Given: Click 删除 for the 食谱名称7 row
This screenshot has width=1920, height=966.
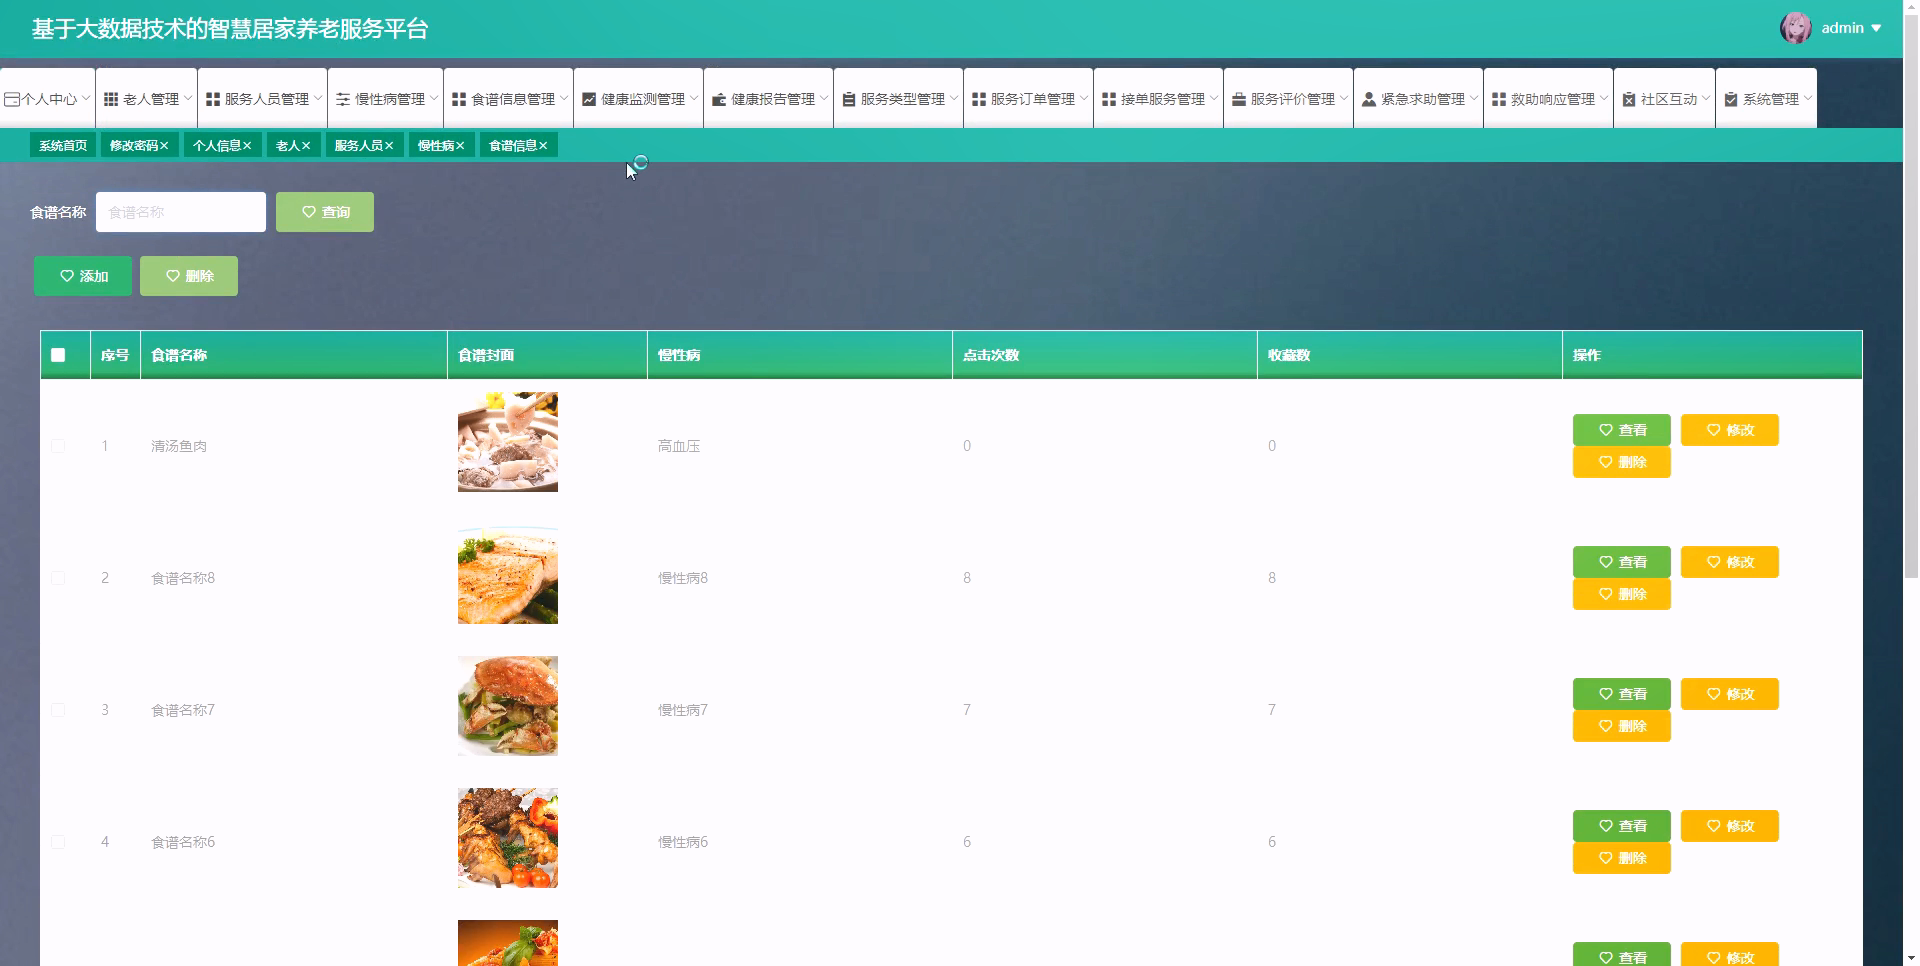Looking at the screenshot, I should coord(1622,726).
